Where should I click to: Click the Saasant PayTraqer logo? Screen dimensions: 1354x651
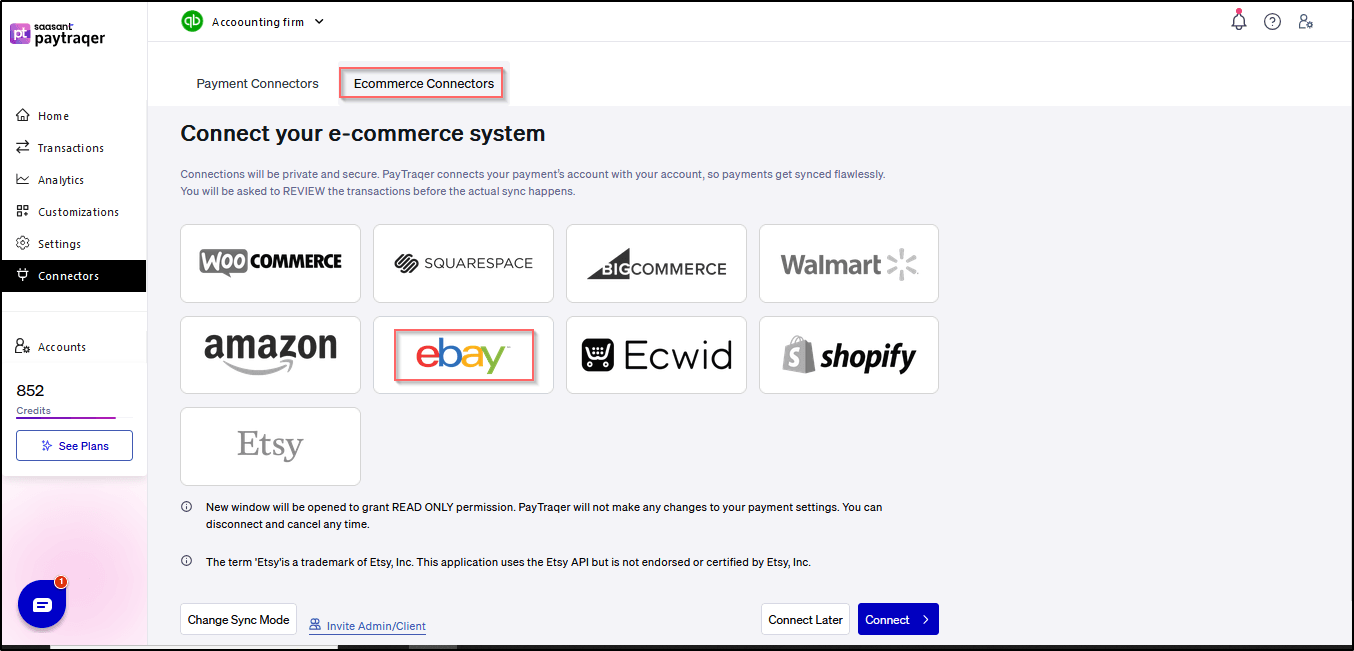[x=57, y=33]
